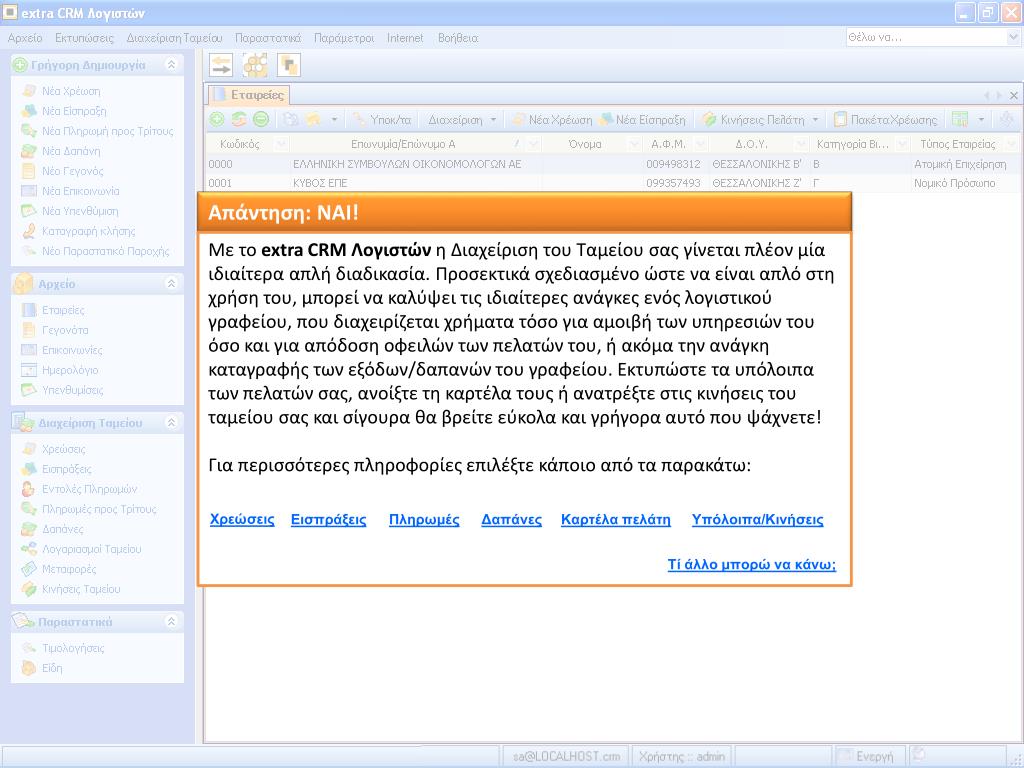The width and height of the screenshot is (1024, 768).
Task: Click the refresh record icon in grid toolbar
Action: pos(239,120)
